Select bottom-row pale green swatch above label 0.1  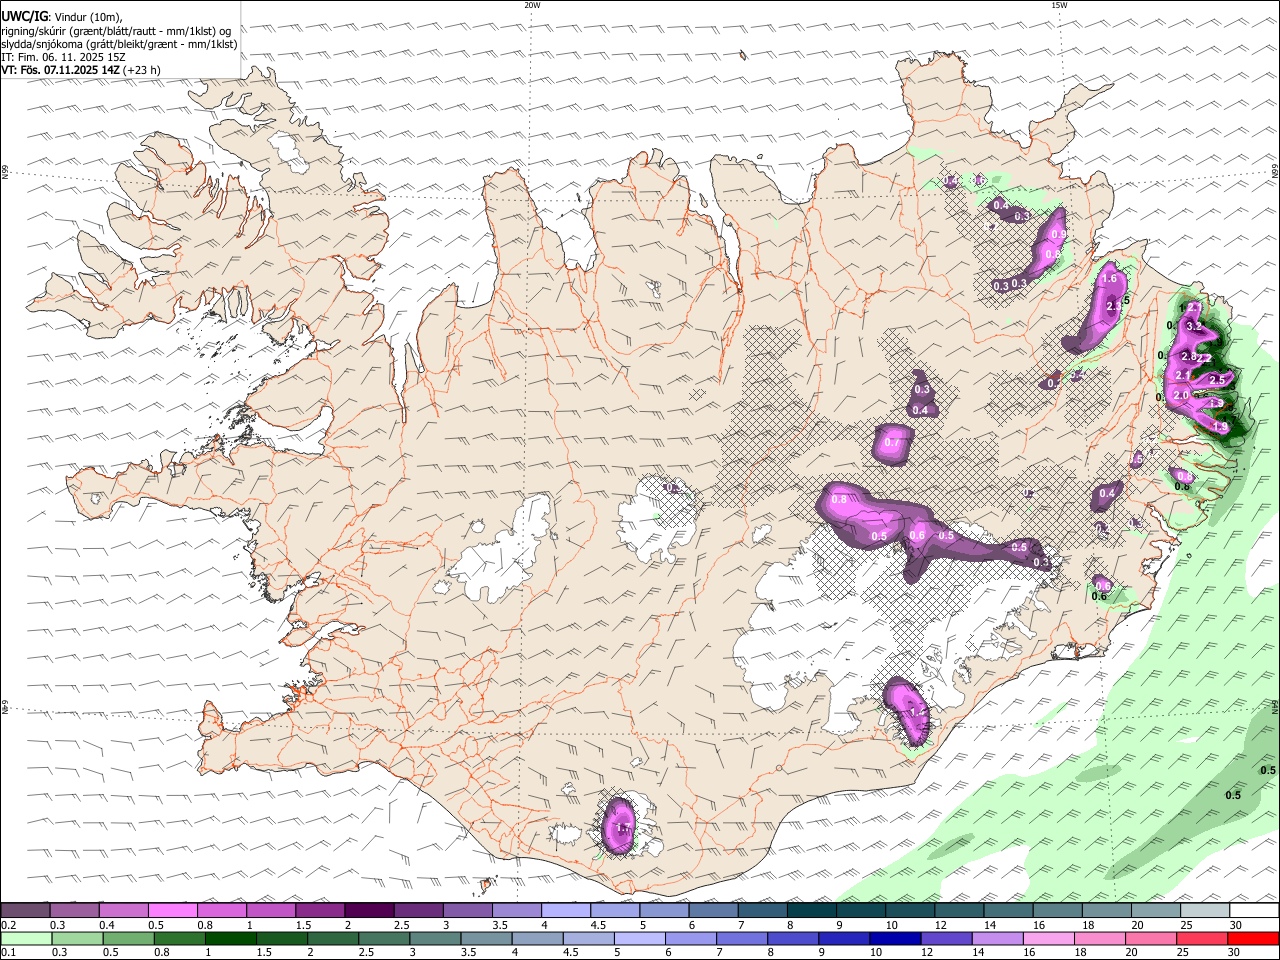click(x=26, y=939)
